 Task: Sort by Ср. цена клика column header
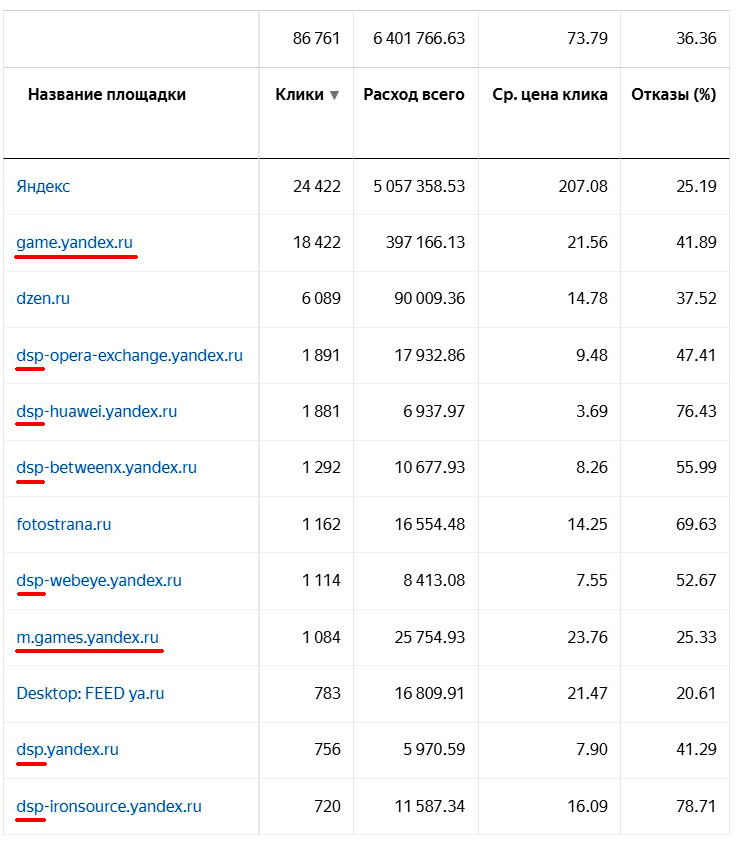[x=550, y=95]
